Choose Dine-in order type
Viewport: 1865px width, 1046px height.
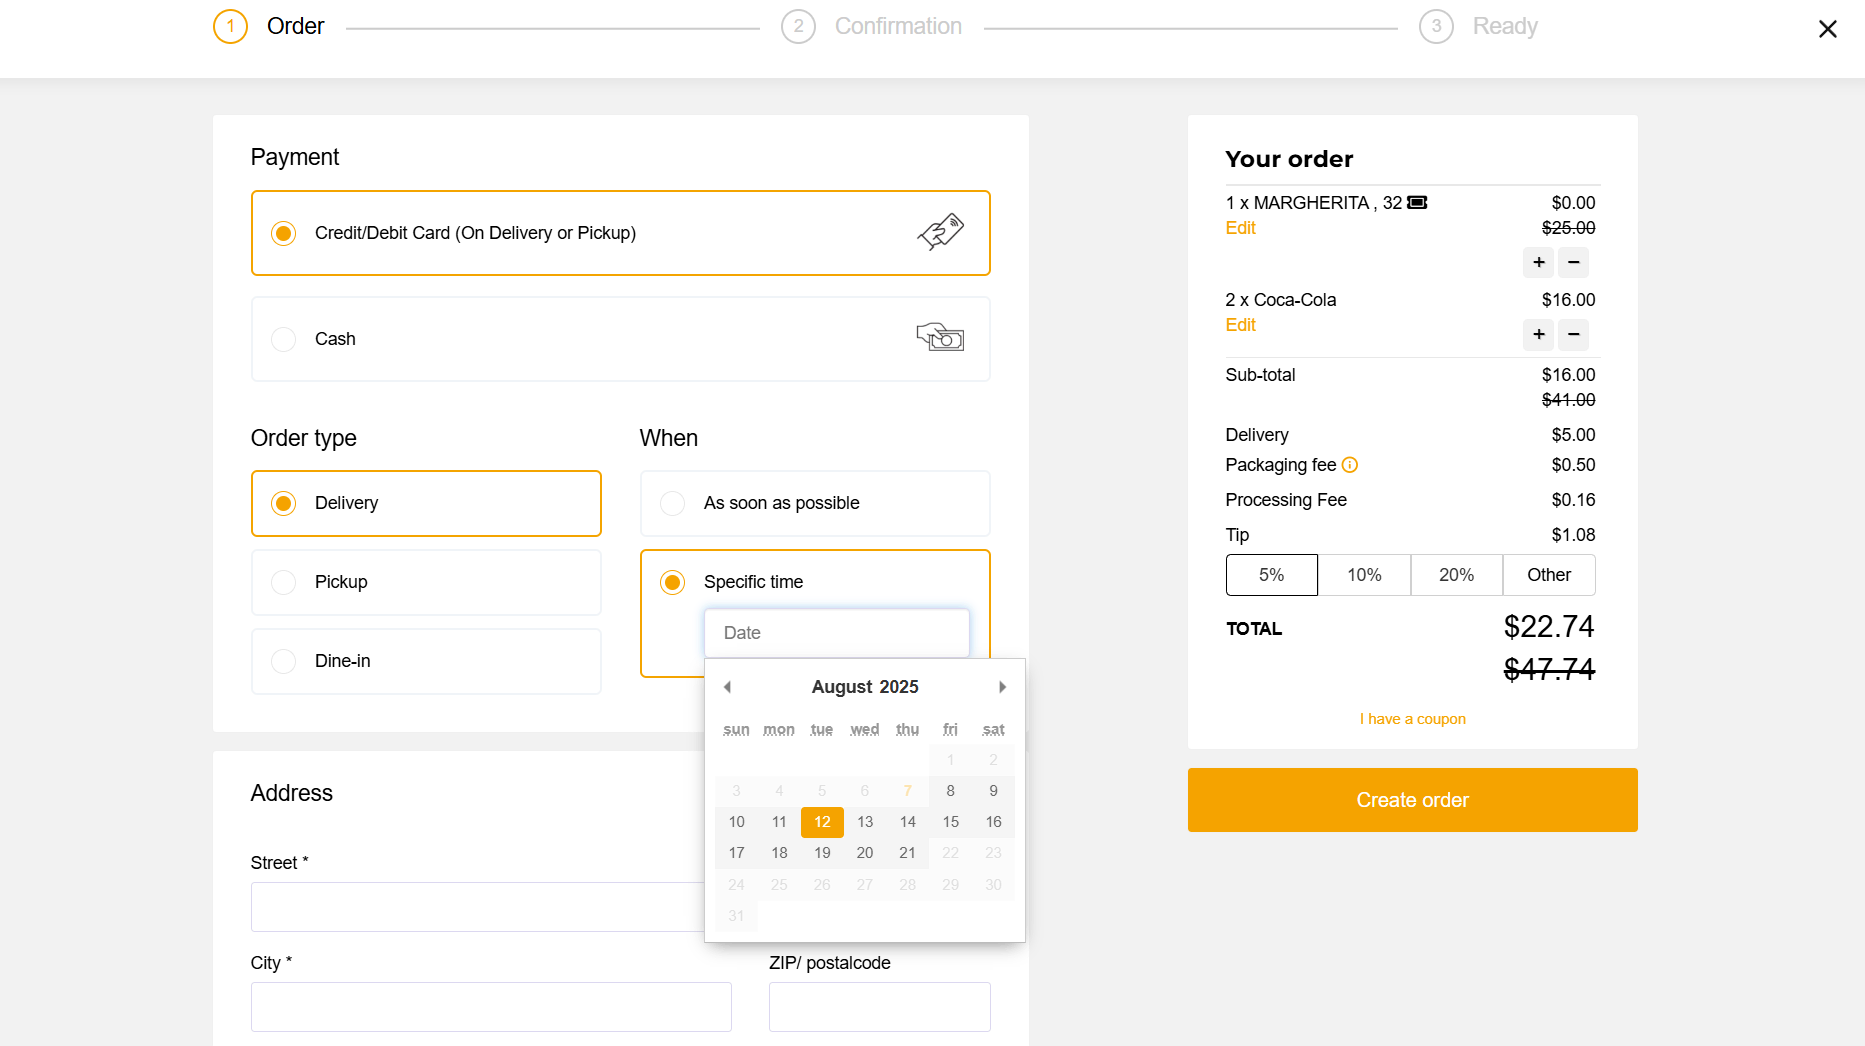click(426, 661)
